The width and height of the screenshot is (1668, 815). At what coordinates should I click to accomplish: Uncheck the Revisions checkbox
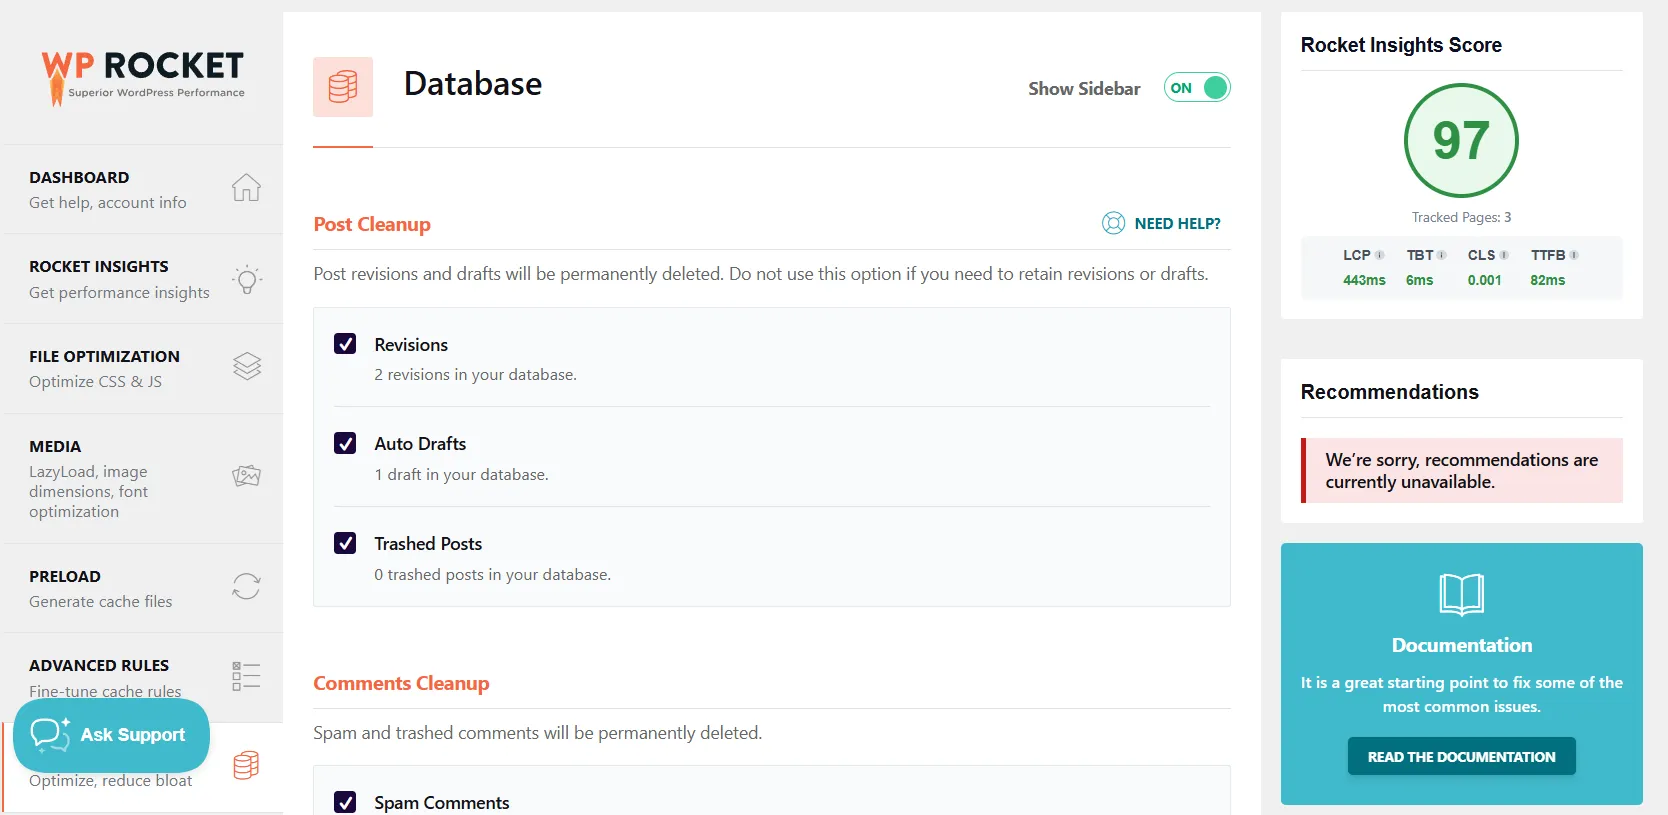(x=345, y=344)
